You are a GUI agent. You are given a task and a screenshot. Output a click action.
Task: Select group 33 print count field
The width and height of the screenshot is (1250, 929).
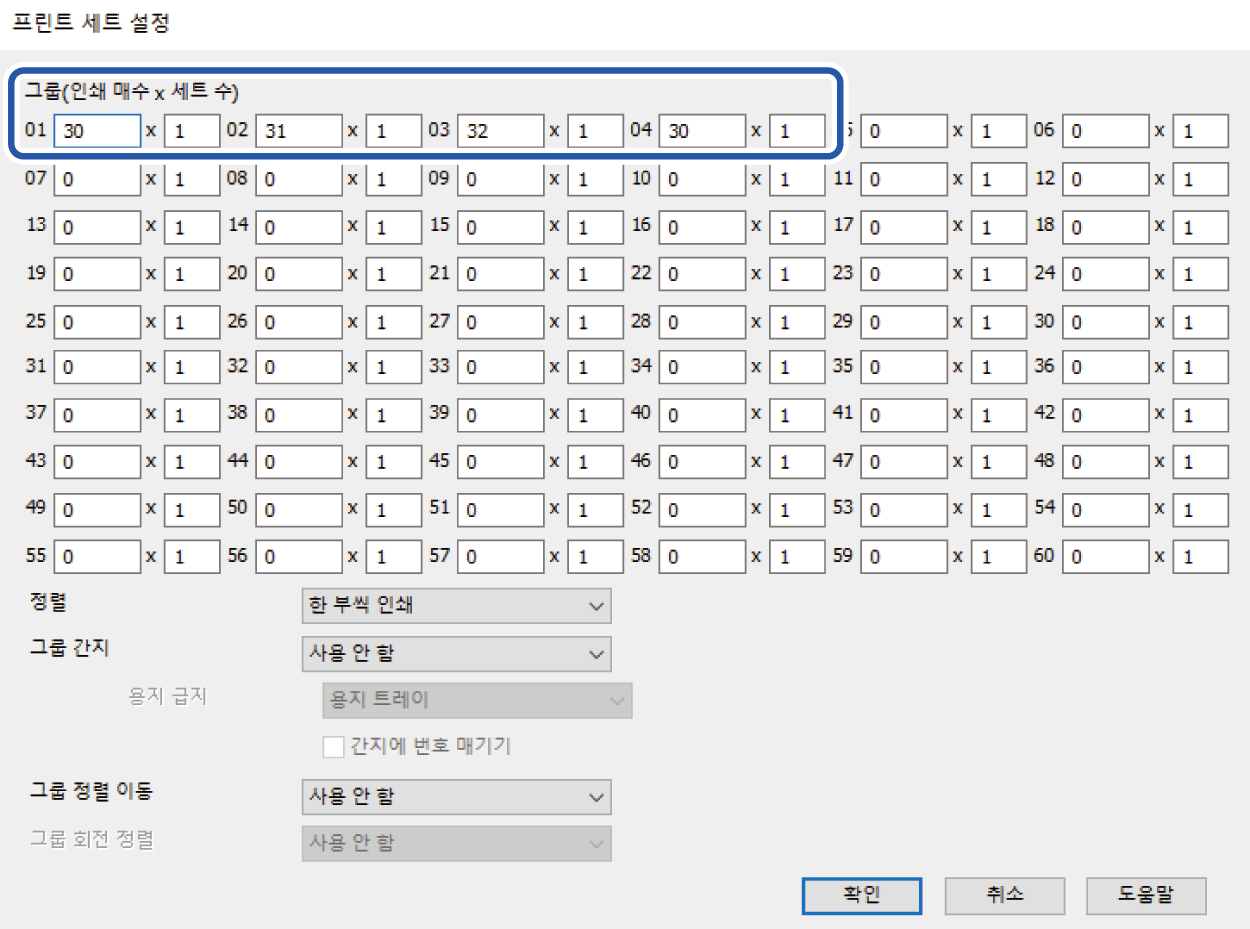pos(501,368)
